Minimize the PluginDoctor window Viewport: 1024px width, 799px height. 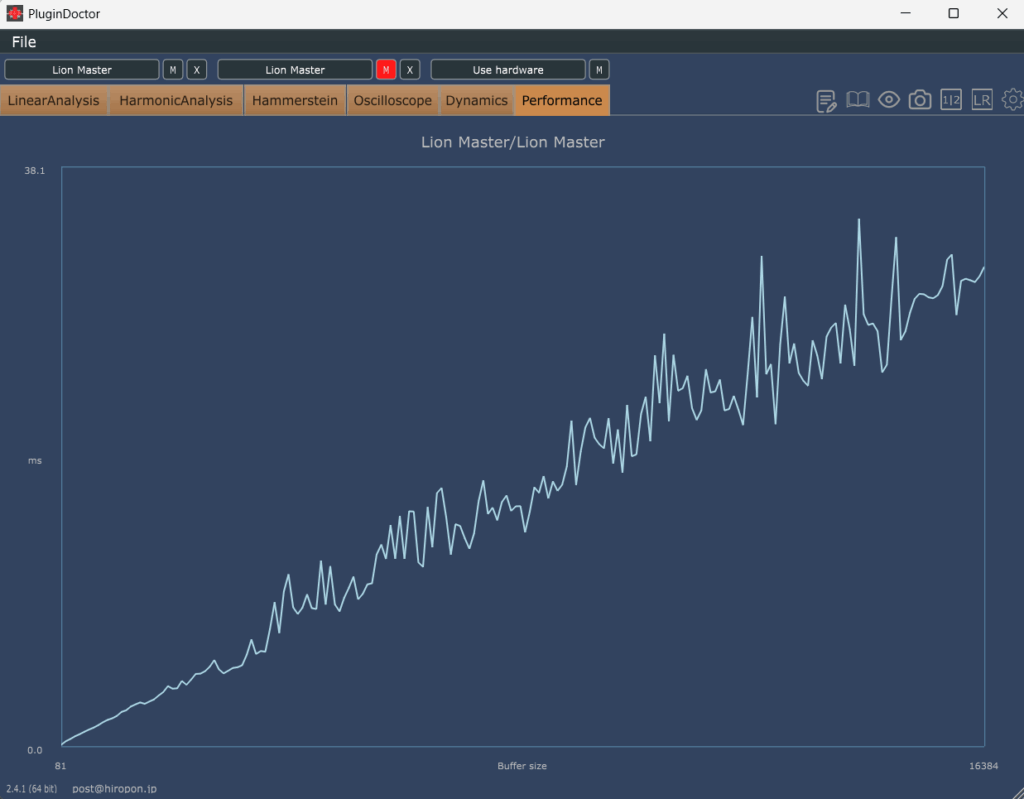905,13
